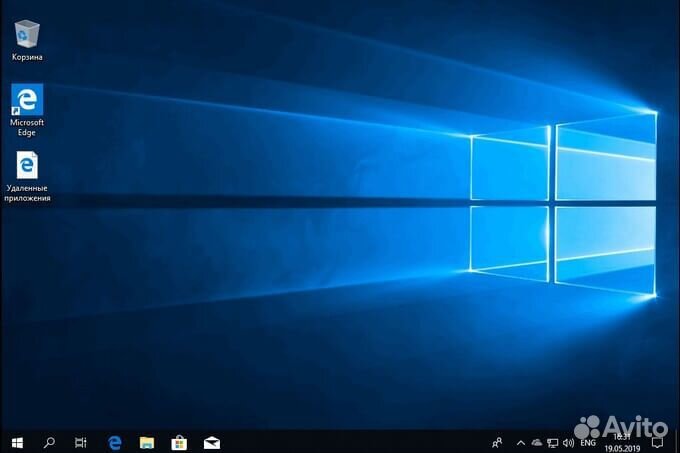
Task: Select the Удаленные приложения desktop file
Action: click(x=27, y=176)
